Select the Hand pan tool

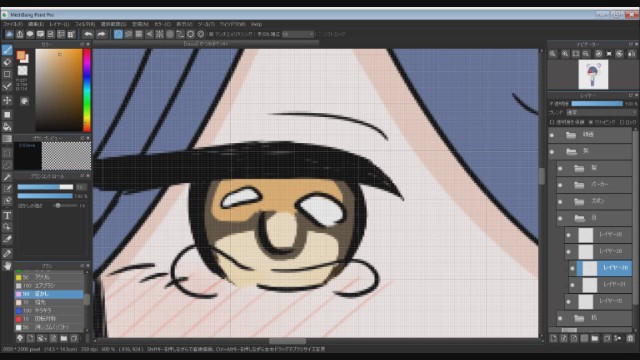pos(7,266)
